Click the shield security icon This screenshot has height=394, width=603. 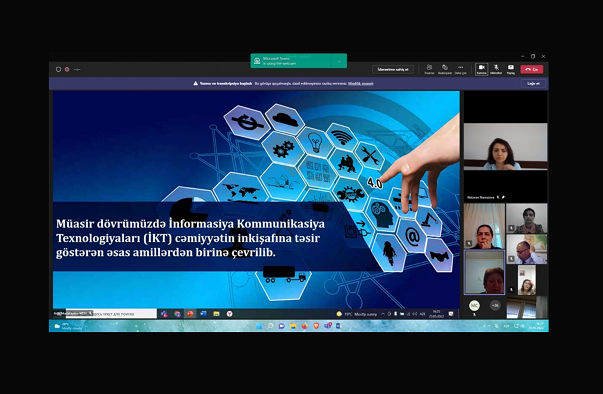[58, 70]
